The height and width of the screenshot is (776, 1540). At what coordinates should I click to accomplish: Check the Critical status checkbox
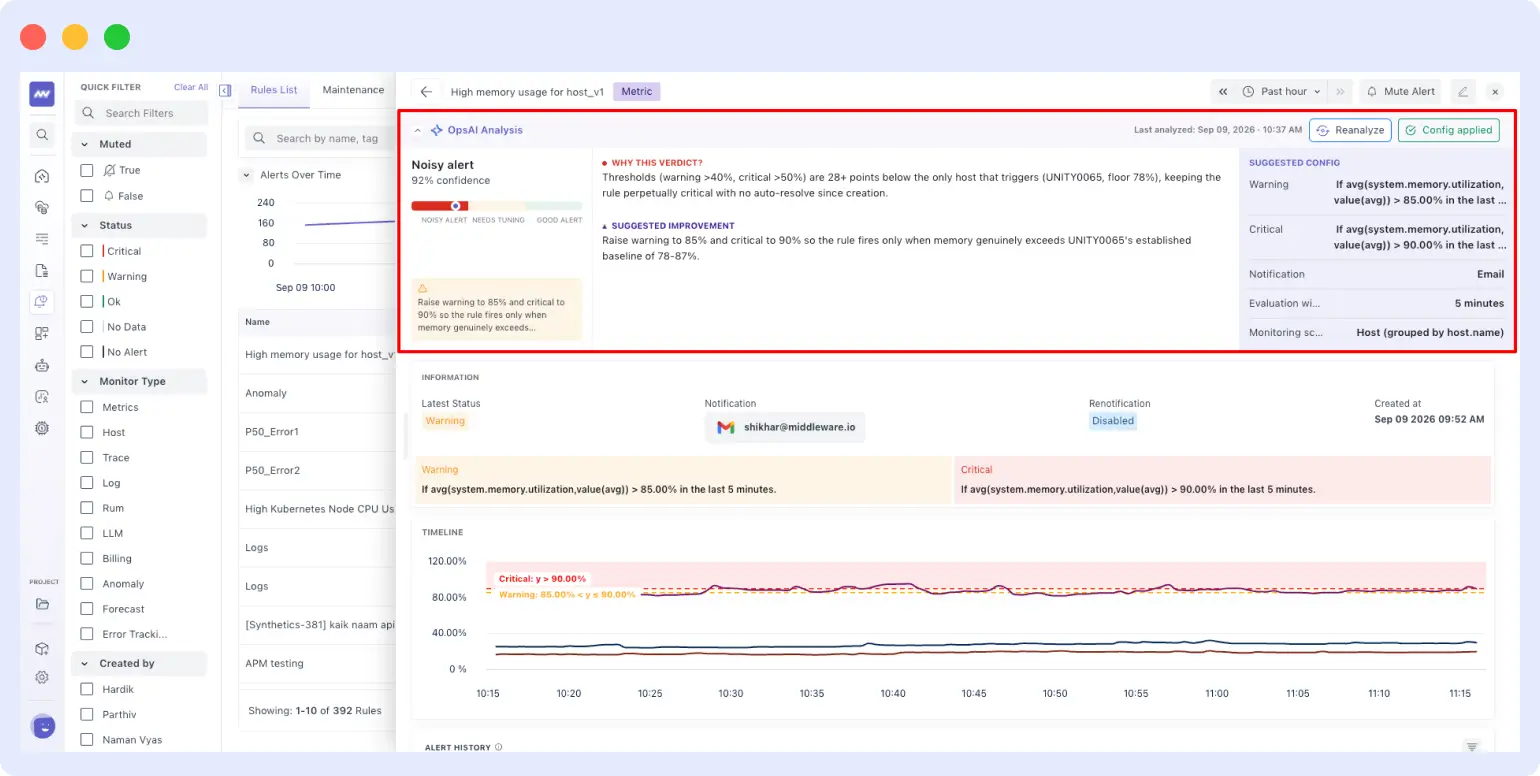coord(87,251)
